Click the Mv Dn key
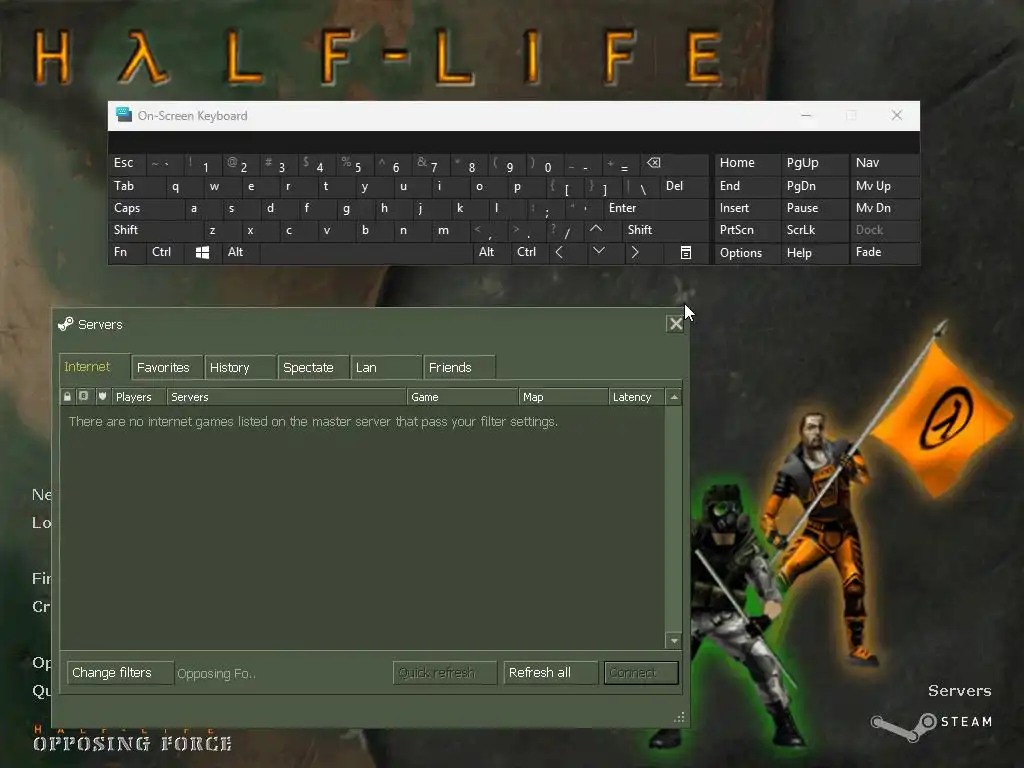This screenshot has height=768, width=1024. tap(884, 208)
